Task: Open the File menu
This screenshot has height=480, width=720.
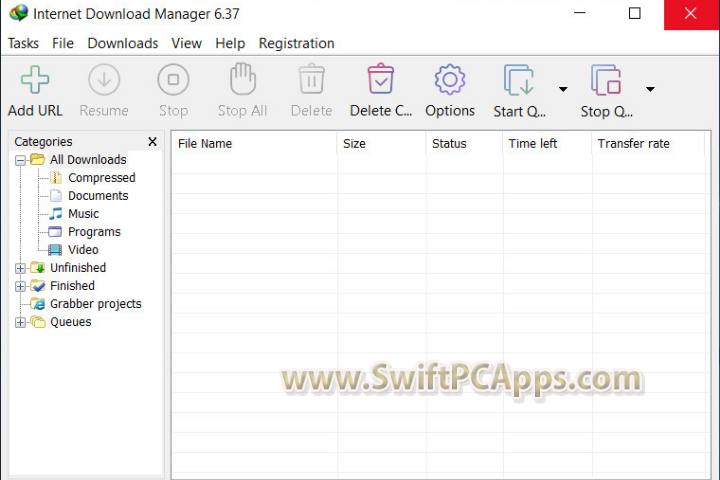Action: pos(63,43)
